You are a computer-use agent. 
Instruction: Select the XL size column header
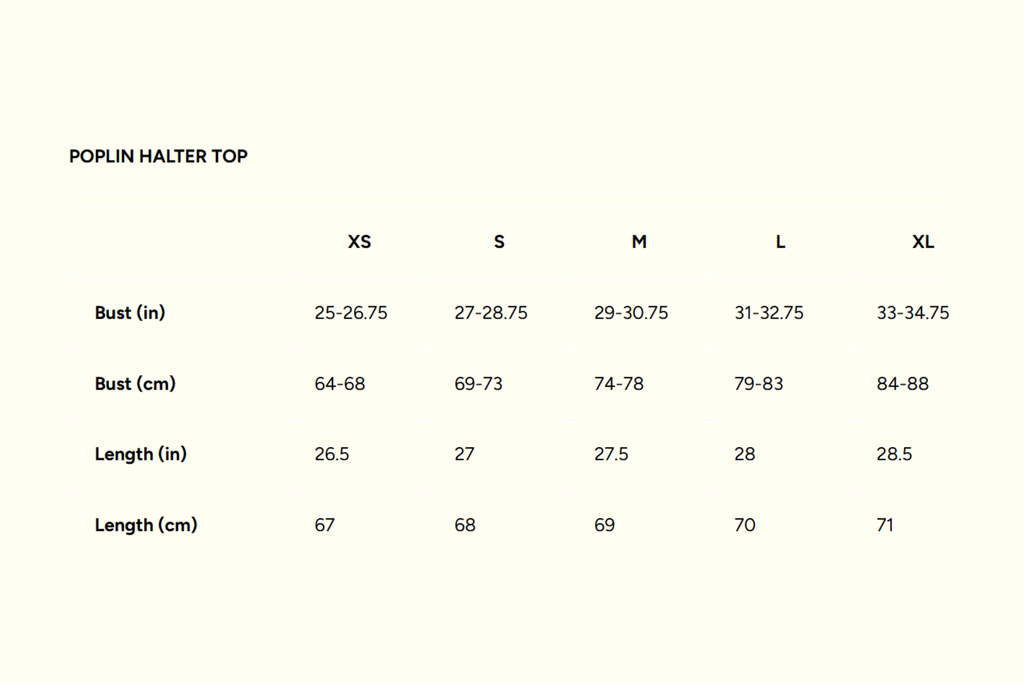pyautogui.click(x=923, y=242)
